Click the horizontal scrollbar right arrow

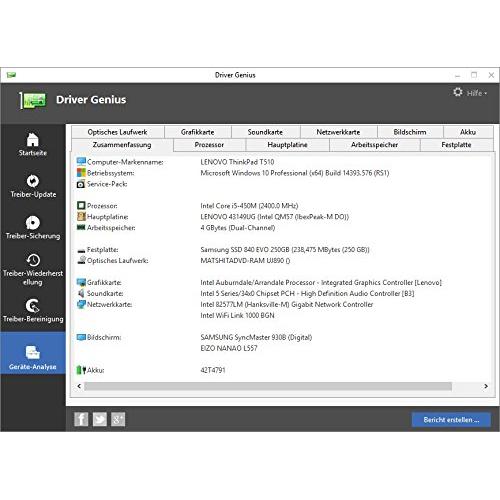(486, 386)
